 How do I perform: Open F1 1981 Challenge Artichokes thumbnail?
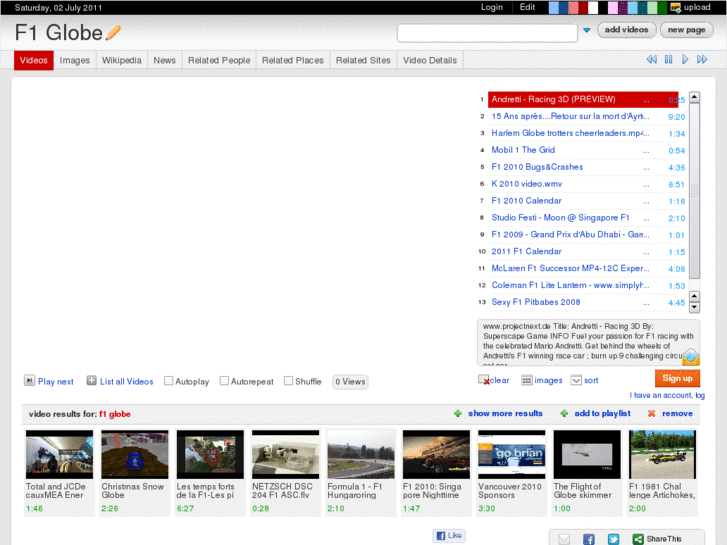click(662, 454)
